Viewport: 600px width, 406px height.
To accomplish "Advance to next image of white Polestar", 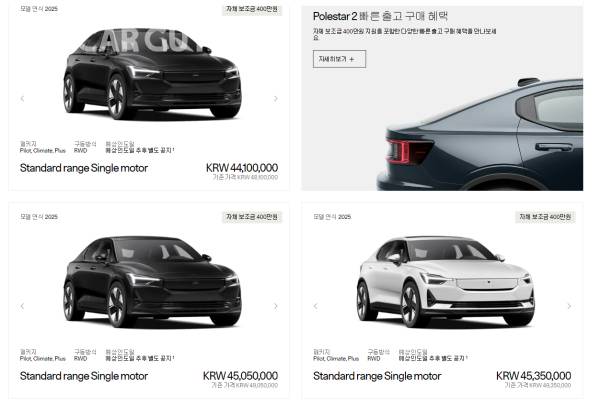I will pyautogui.click(x=569, y=306).
